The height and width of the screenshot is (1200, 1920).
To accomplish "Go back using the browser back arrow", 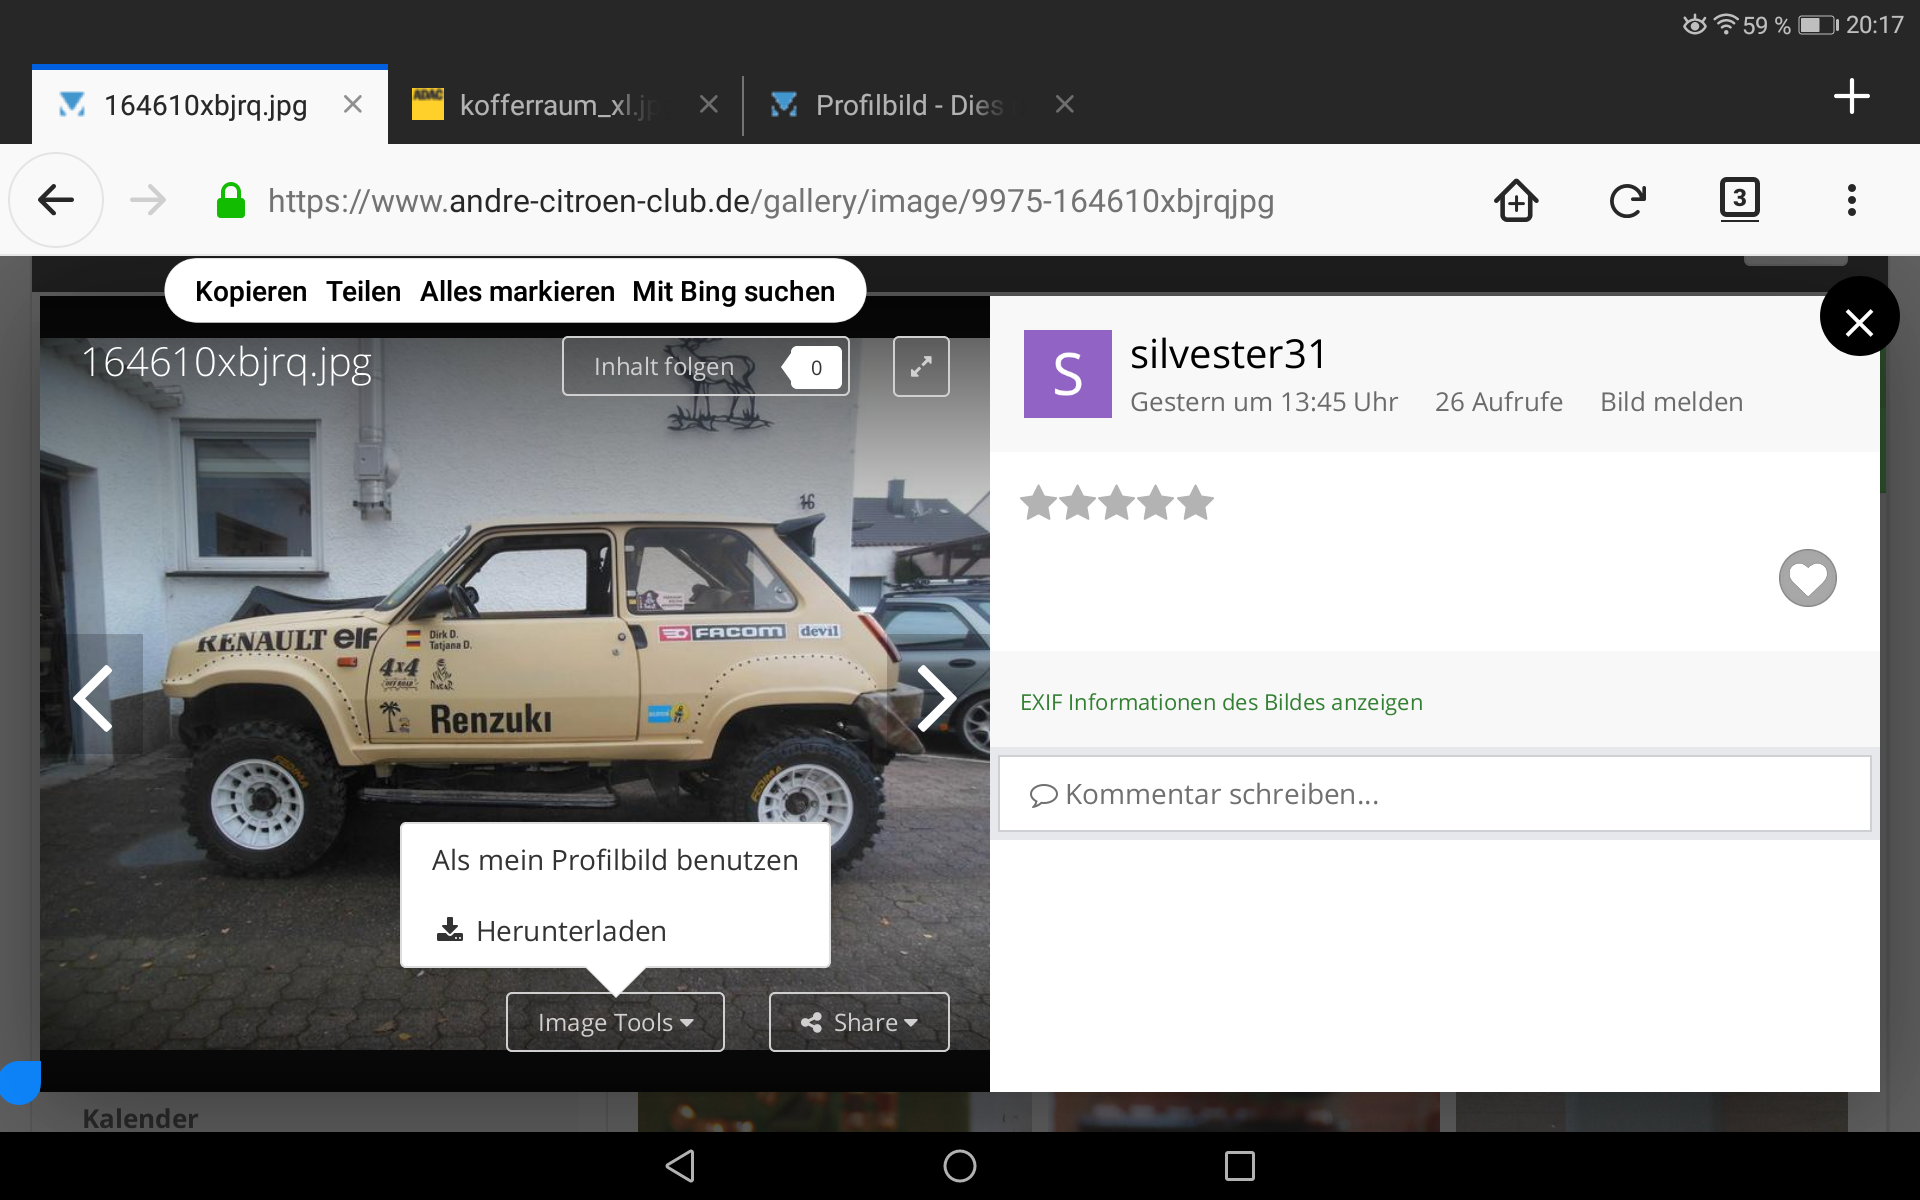I will tap(56, 200).
